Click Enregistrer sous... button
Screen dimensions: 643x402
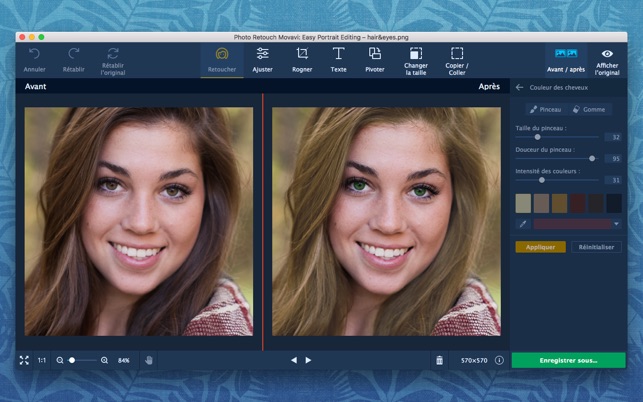568,361
